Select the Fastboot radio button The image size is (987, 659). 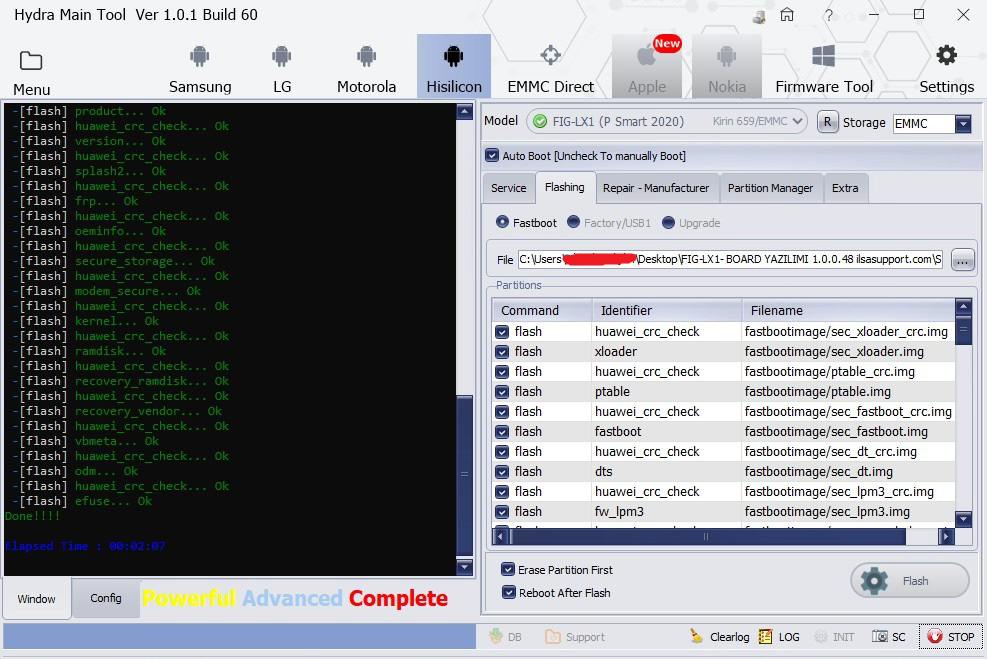[x=502, y=222]
